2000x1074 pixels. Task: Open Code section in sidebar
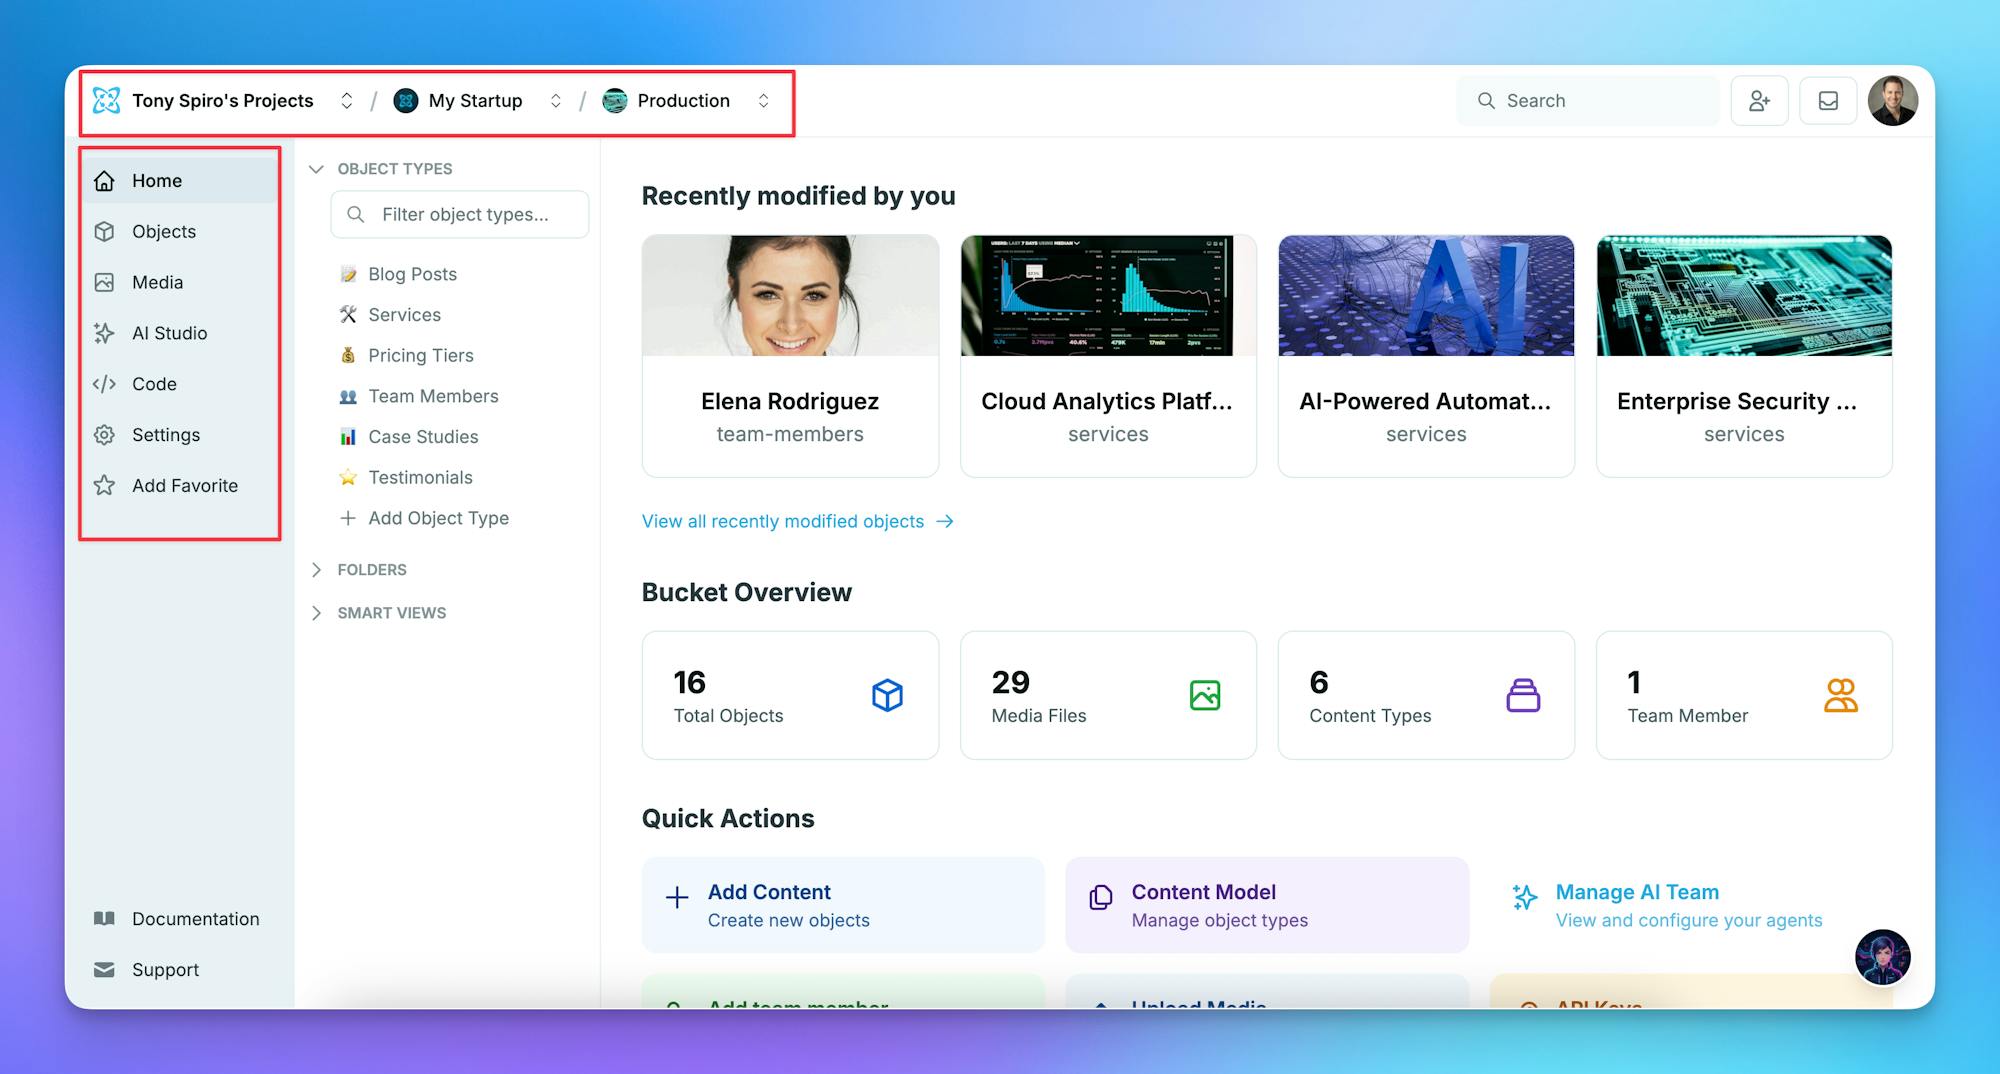coord(154,384)
